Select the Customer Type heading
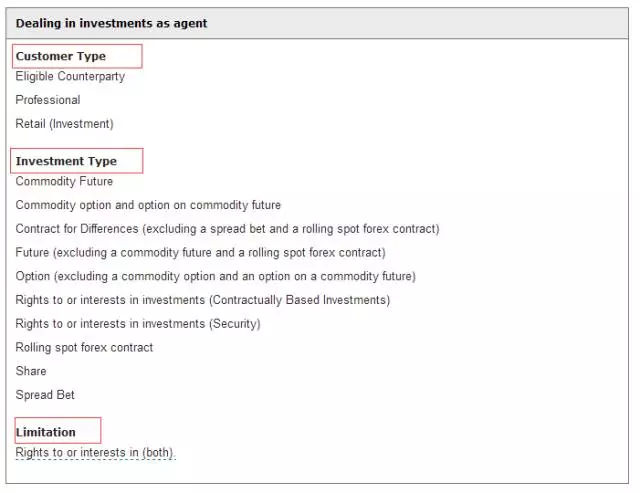Image resolution: width=640 pixels, height=493 pixels. click(x=61, y=56)
